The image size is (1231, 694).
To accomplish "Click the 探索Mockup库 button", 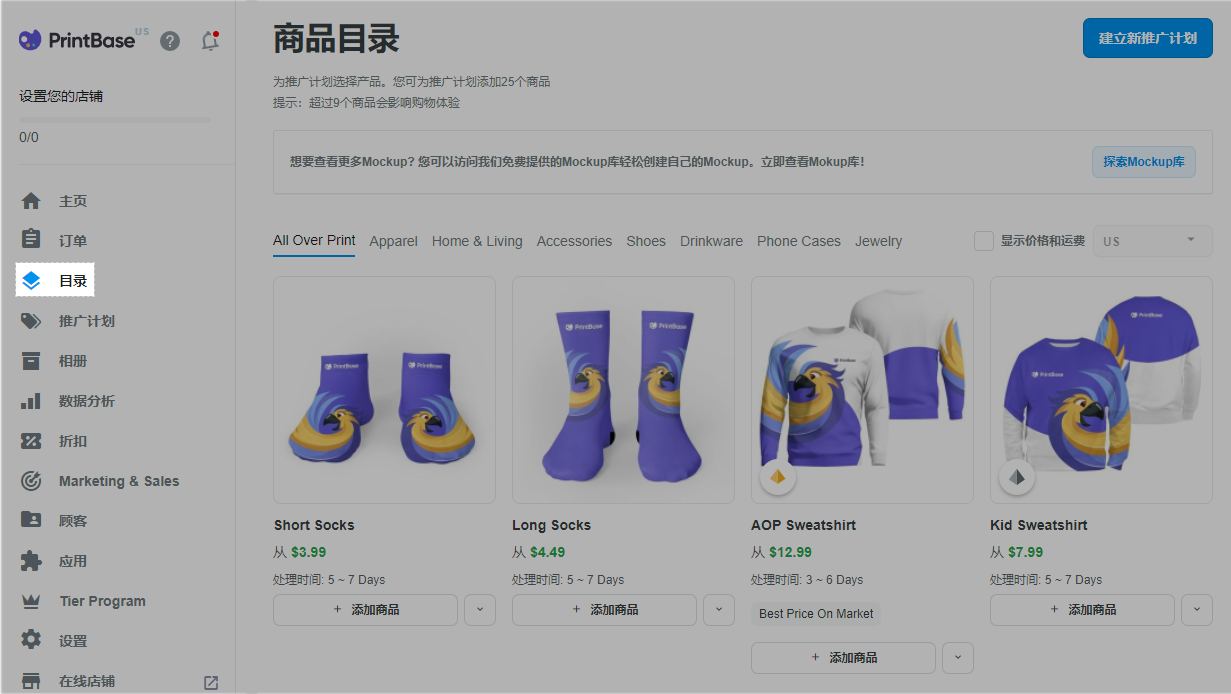I will coord(1143,161).
